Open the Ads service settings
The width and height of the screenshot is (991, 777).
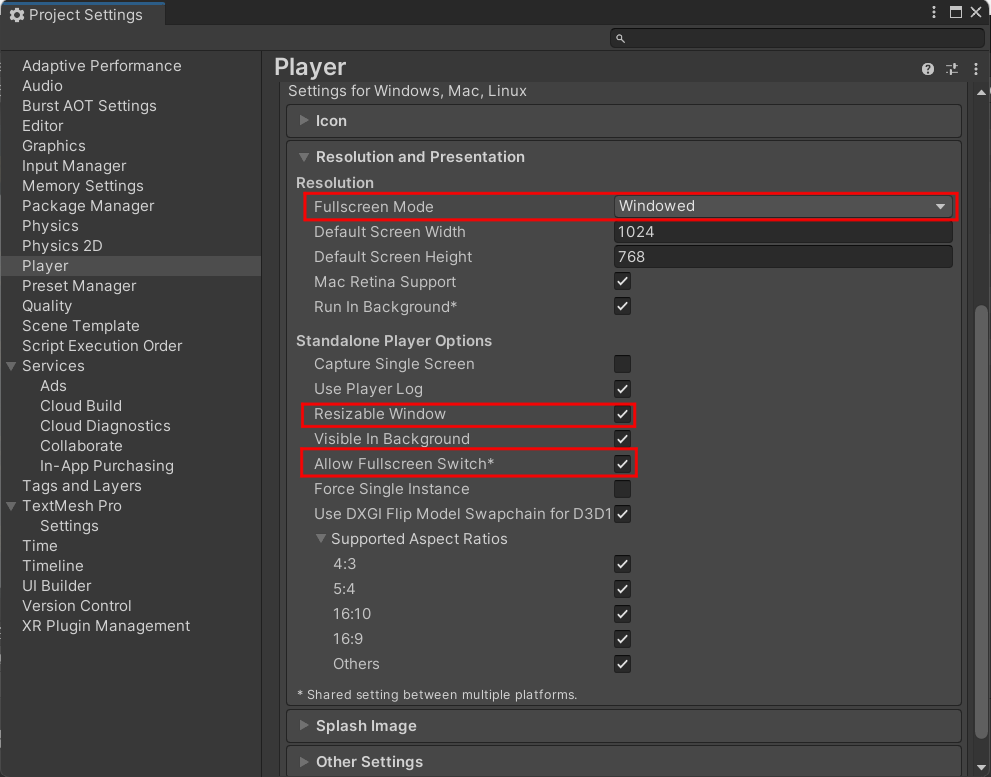53,386
